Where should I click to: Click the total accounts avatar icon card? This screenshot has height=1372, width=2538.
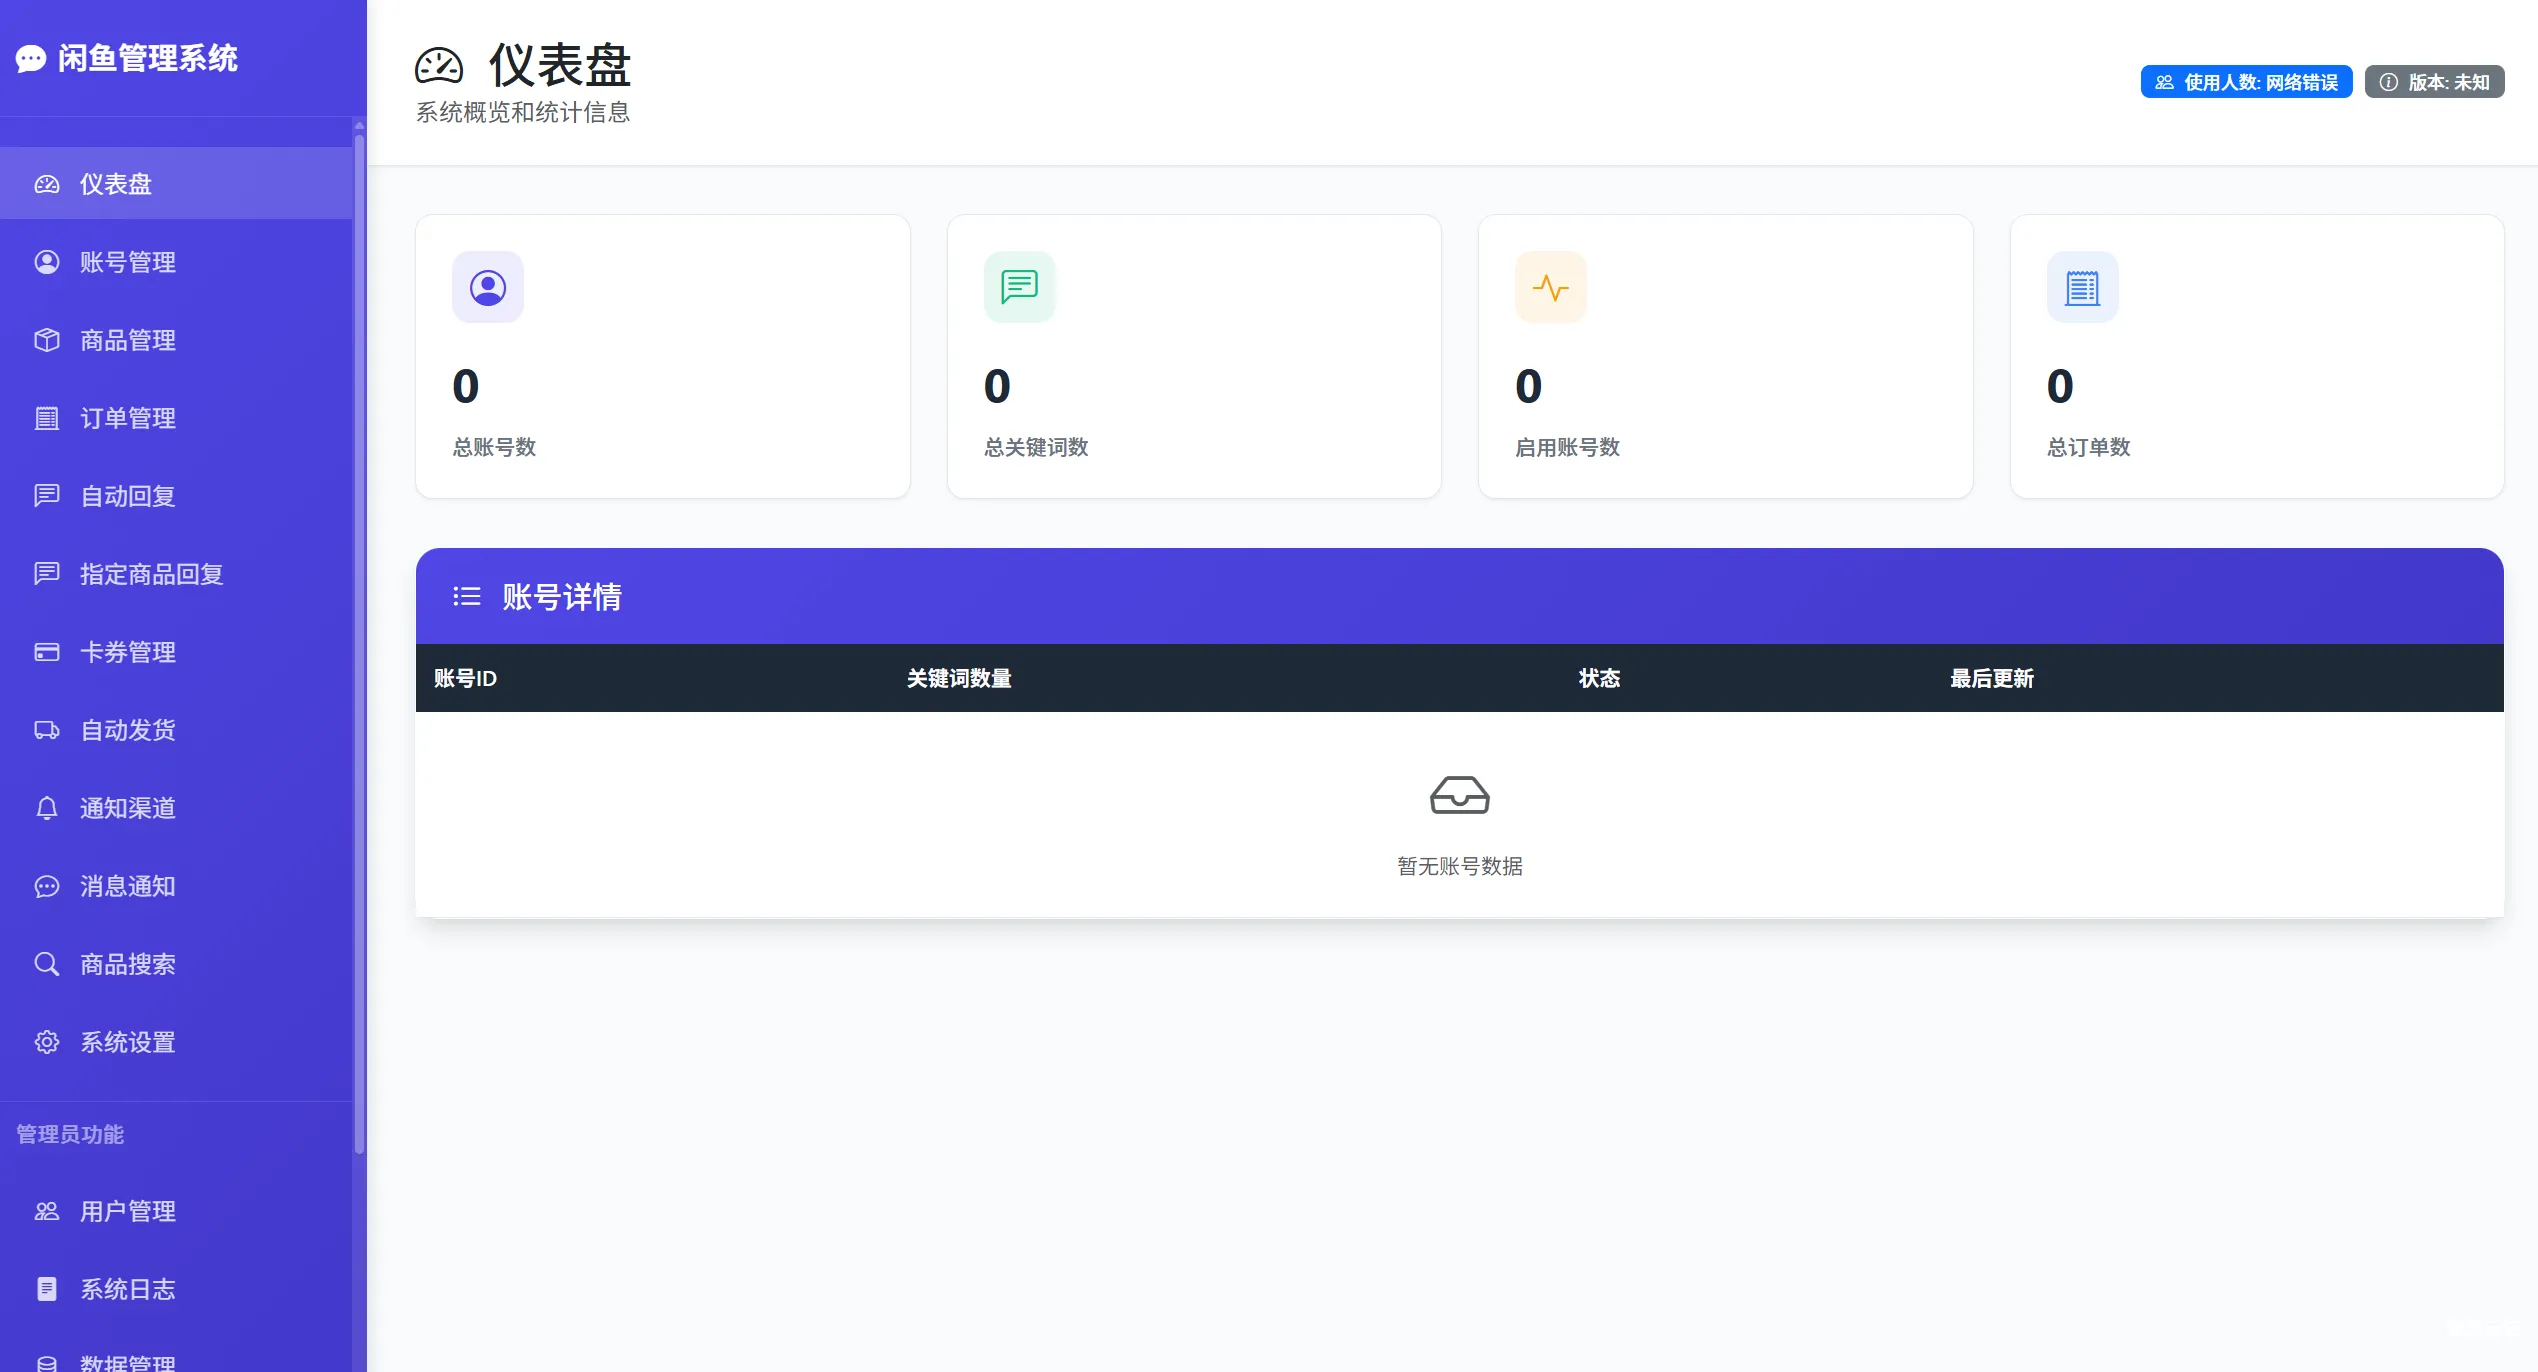[487, 287]
